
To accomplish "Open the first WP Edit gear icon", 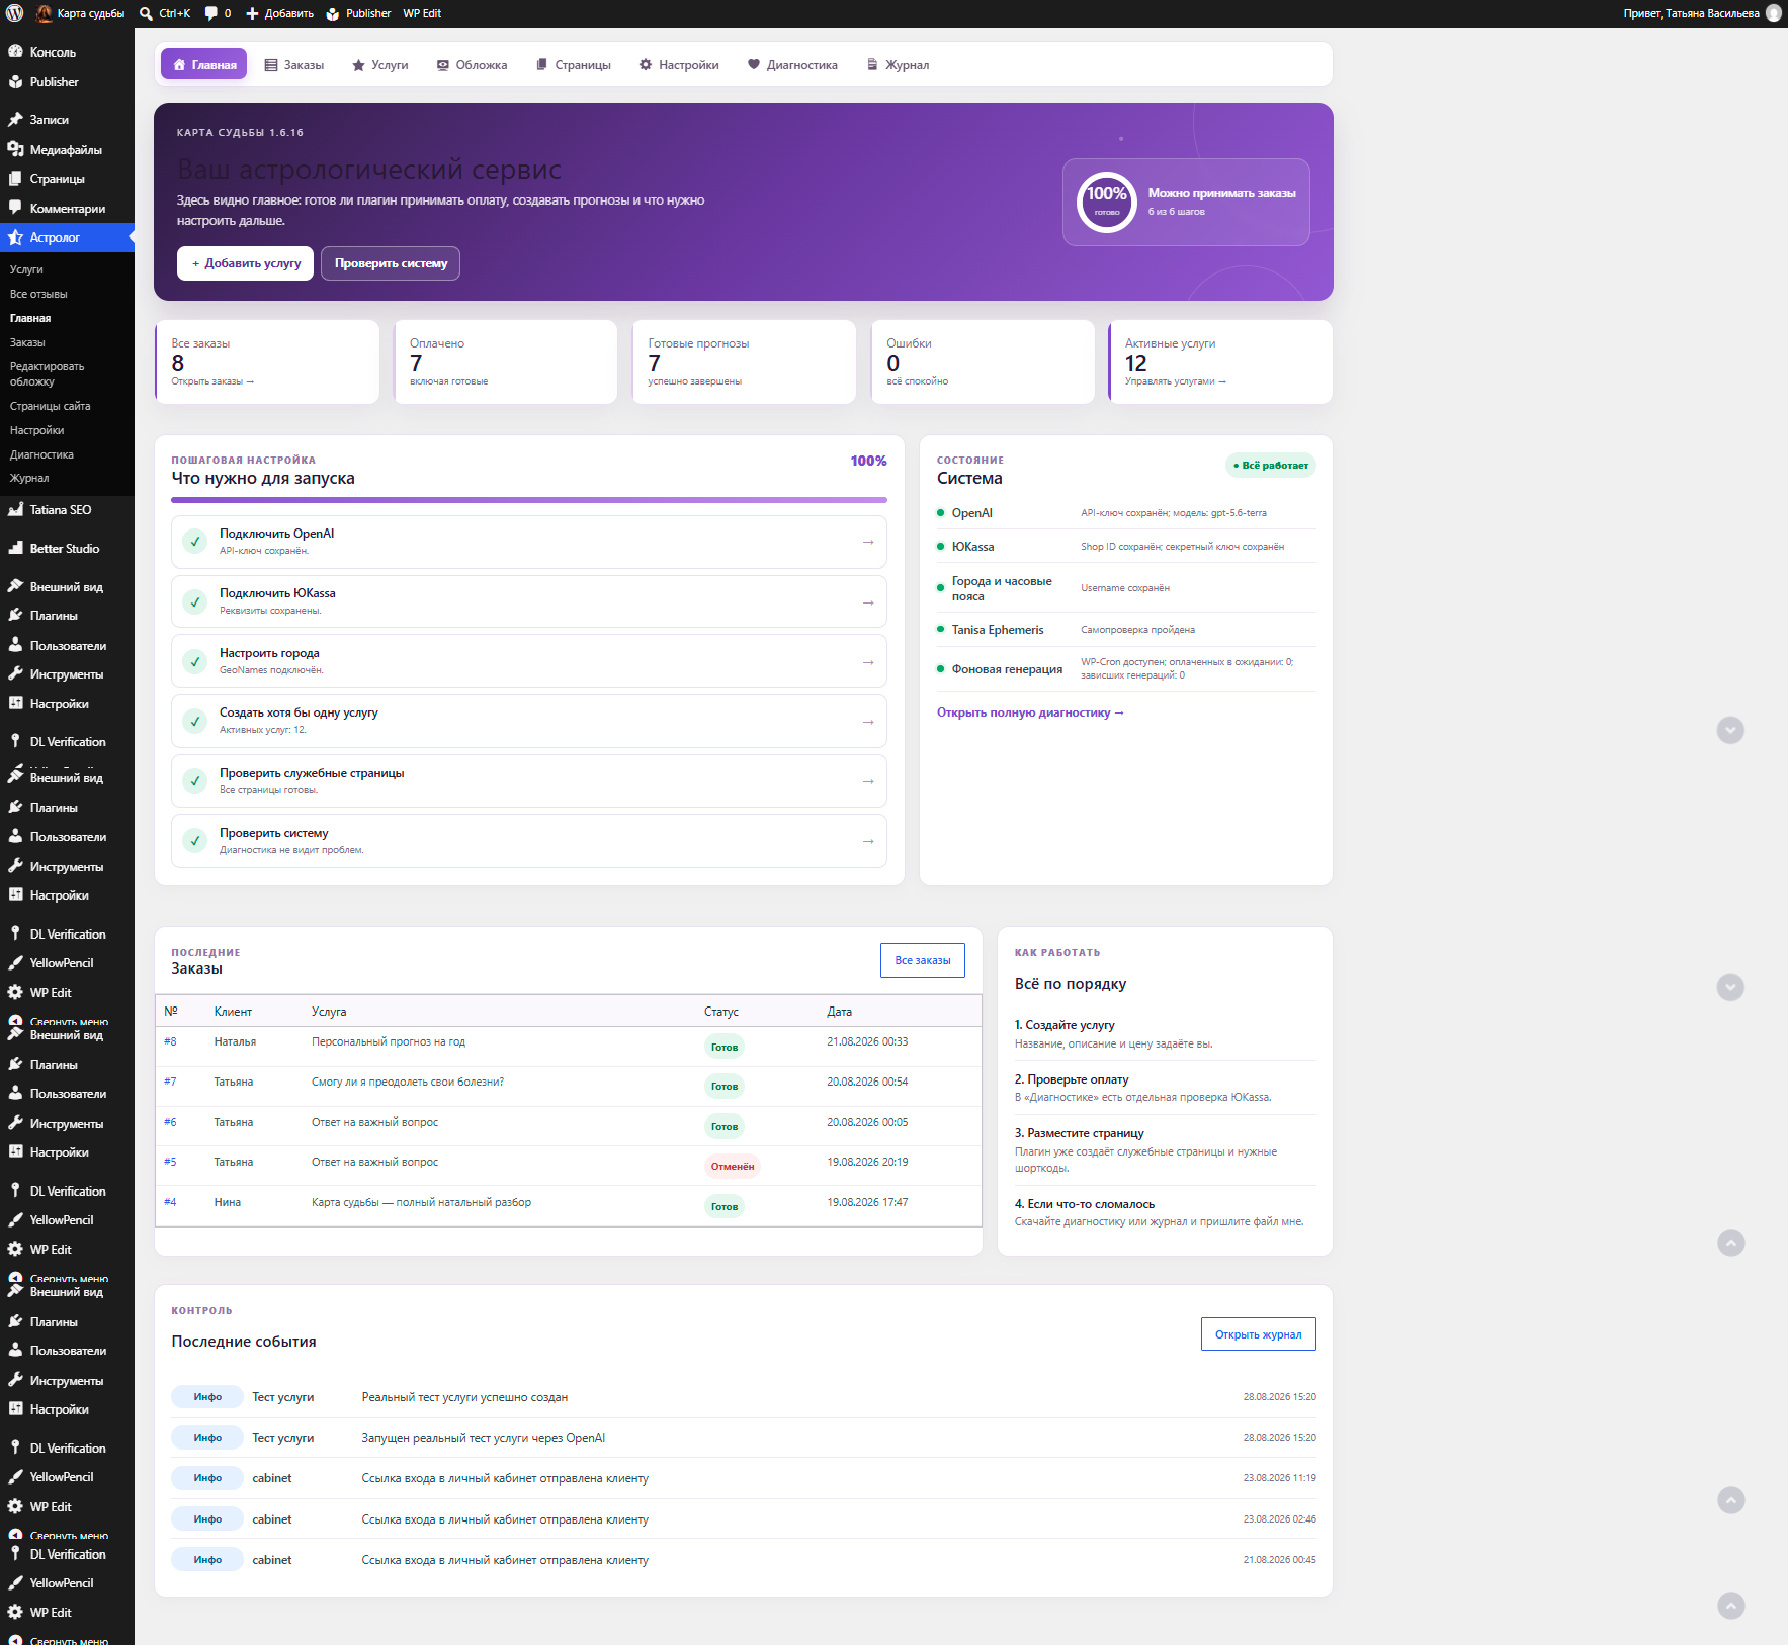I will [15, 992].
